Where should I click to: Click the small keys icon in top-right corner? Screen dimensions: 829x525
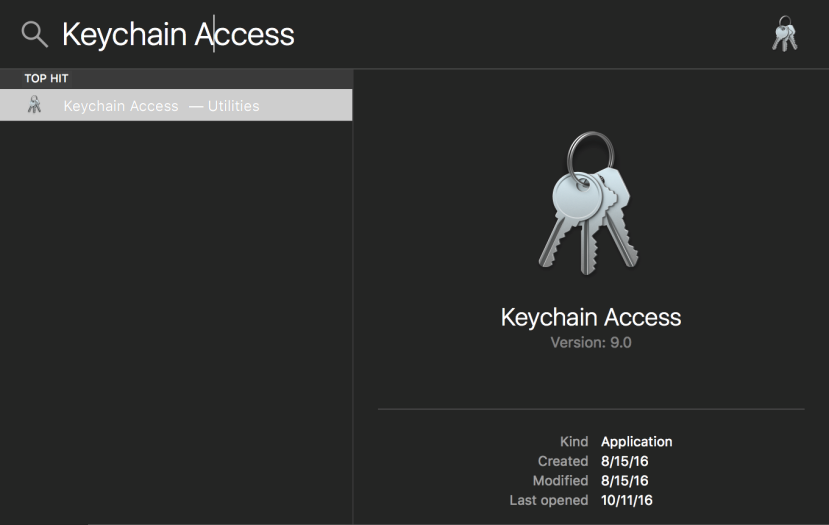tap(785, 34)
